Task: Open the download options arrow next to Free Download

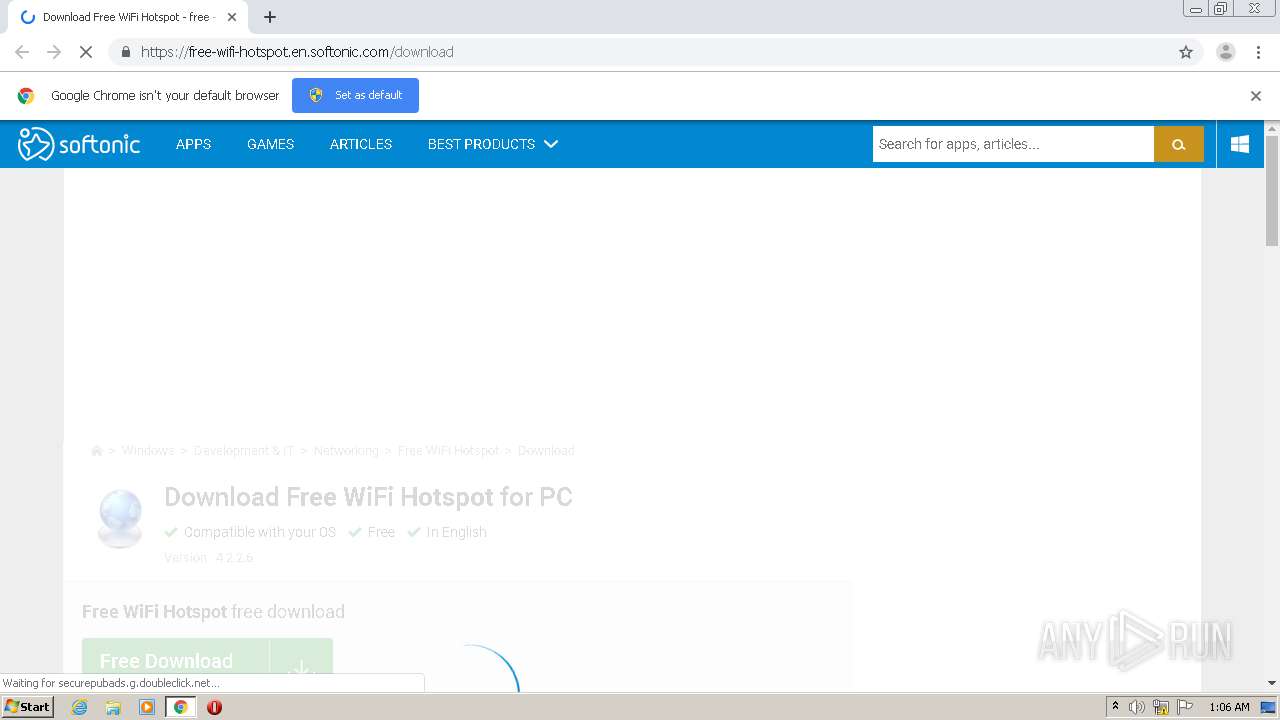Action: 301,665
